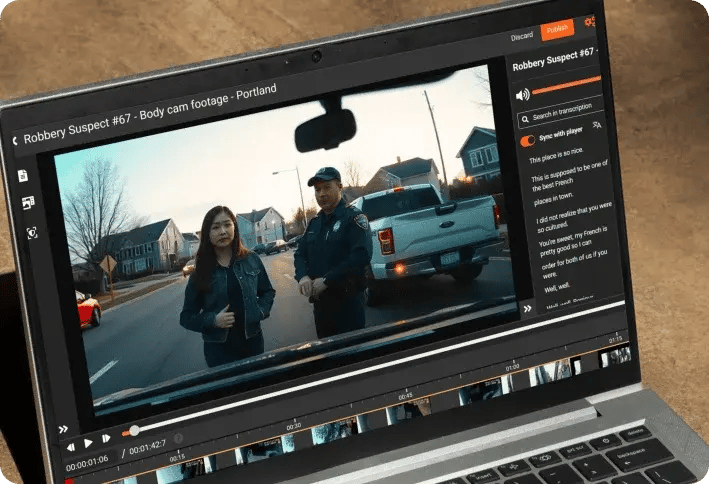This screenshot has width=709, height=484.
Task: Click the help question mark near the timecode
Action: (178, 438)
